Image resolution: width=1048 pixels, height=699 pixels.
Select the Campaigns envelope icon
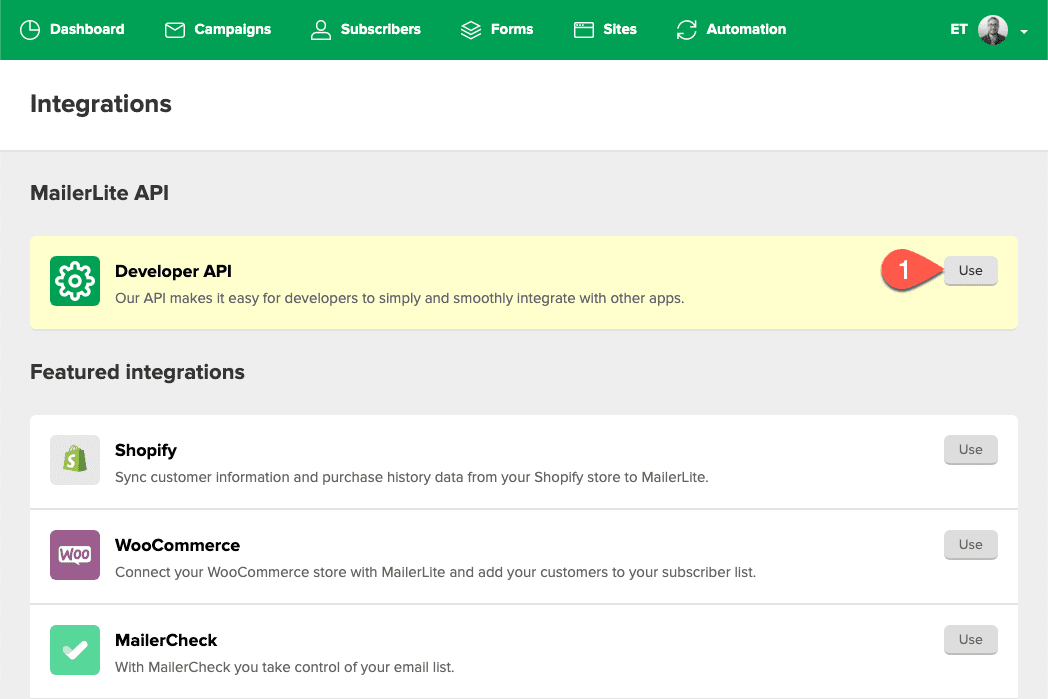point(174,29)
